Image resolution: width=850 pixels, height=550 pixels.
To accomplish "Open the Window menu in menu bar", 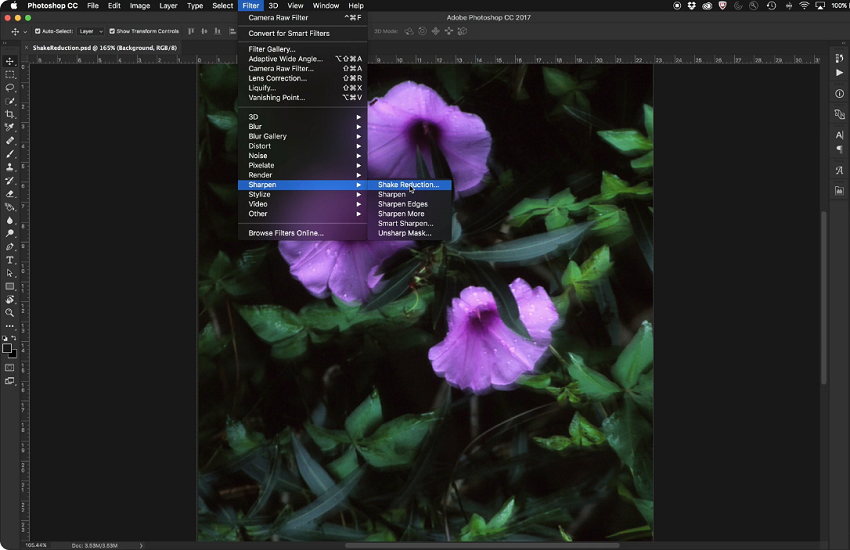I will [326, 5].
